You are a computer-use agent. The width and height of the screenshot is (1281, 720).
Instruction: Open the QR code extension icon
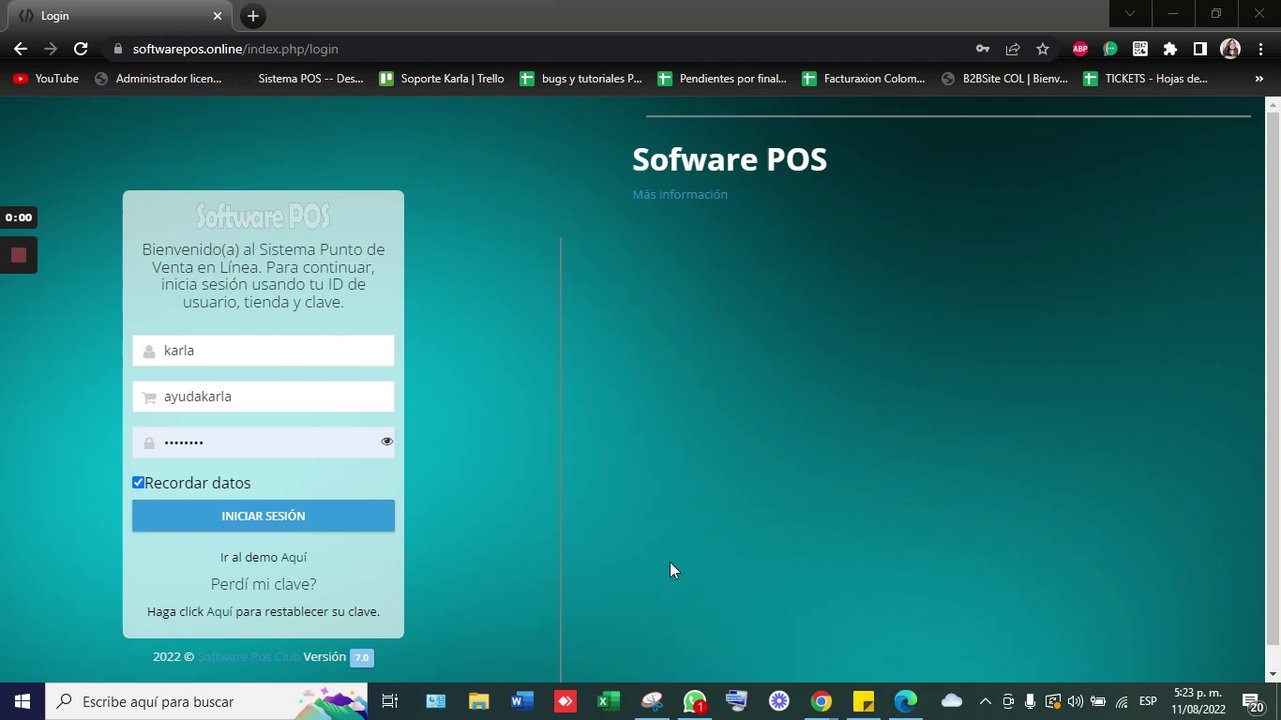[x=1140, y=49]
